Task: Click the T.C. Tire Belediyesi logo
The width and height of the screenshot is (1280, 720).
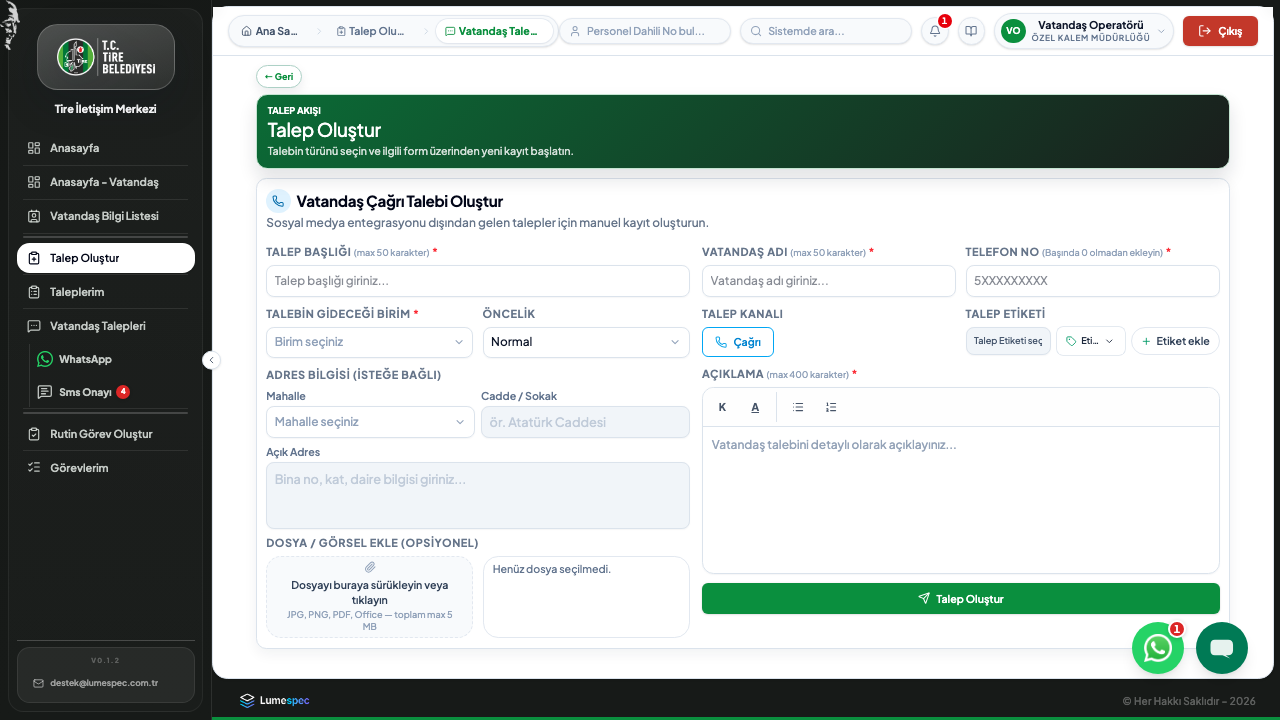Action: (106, 57)
